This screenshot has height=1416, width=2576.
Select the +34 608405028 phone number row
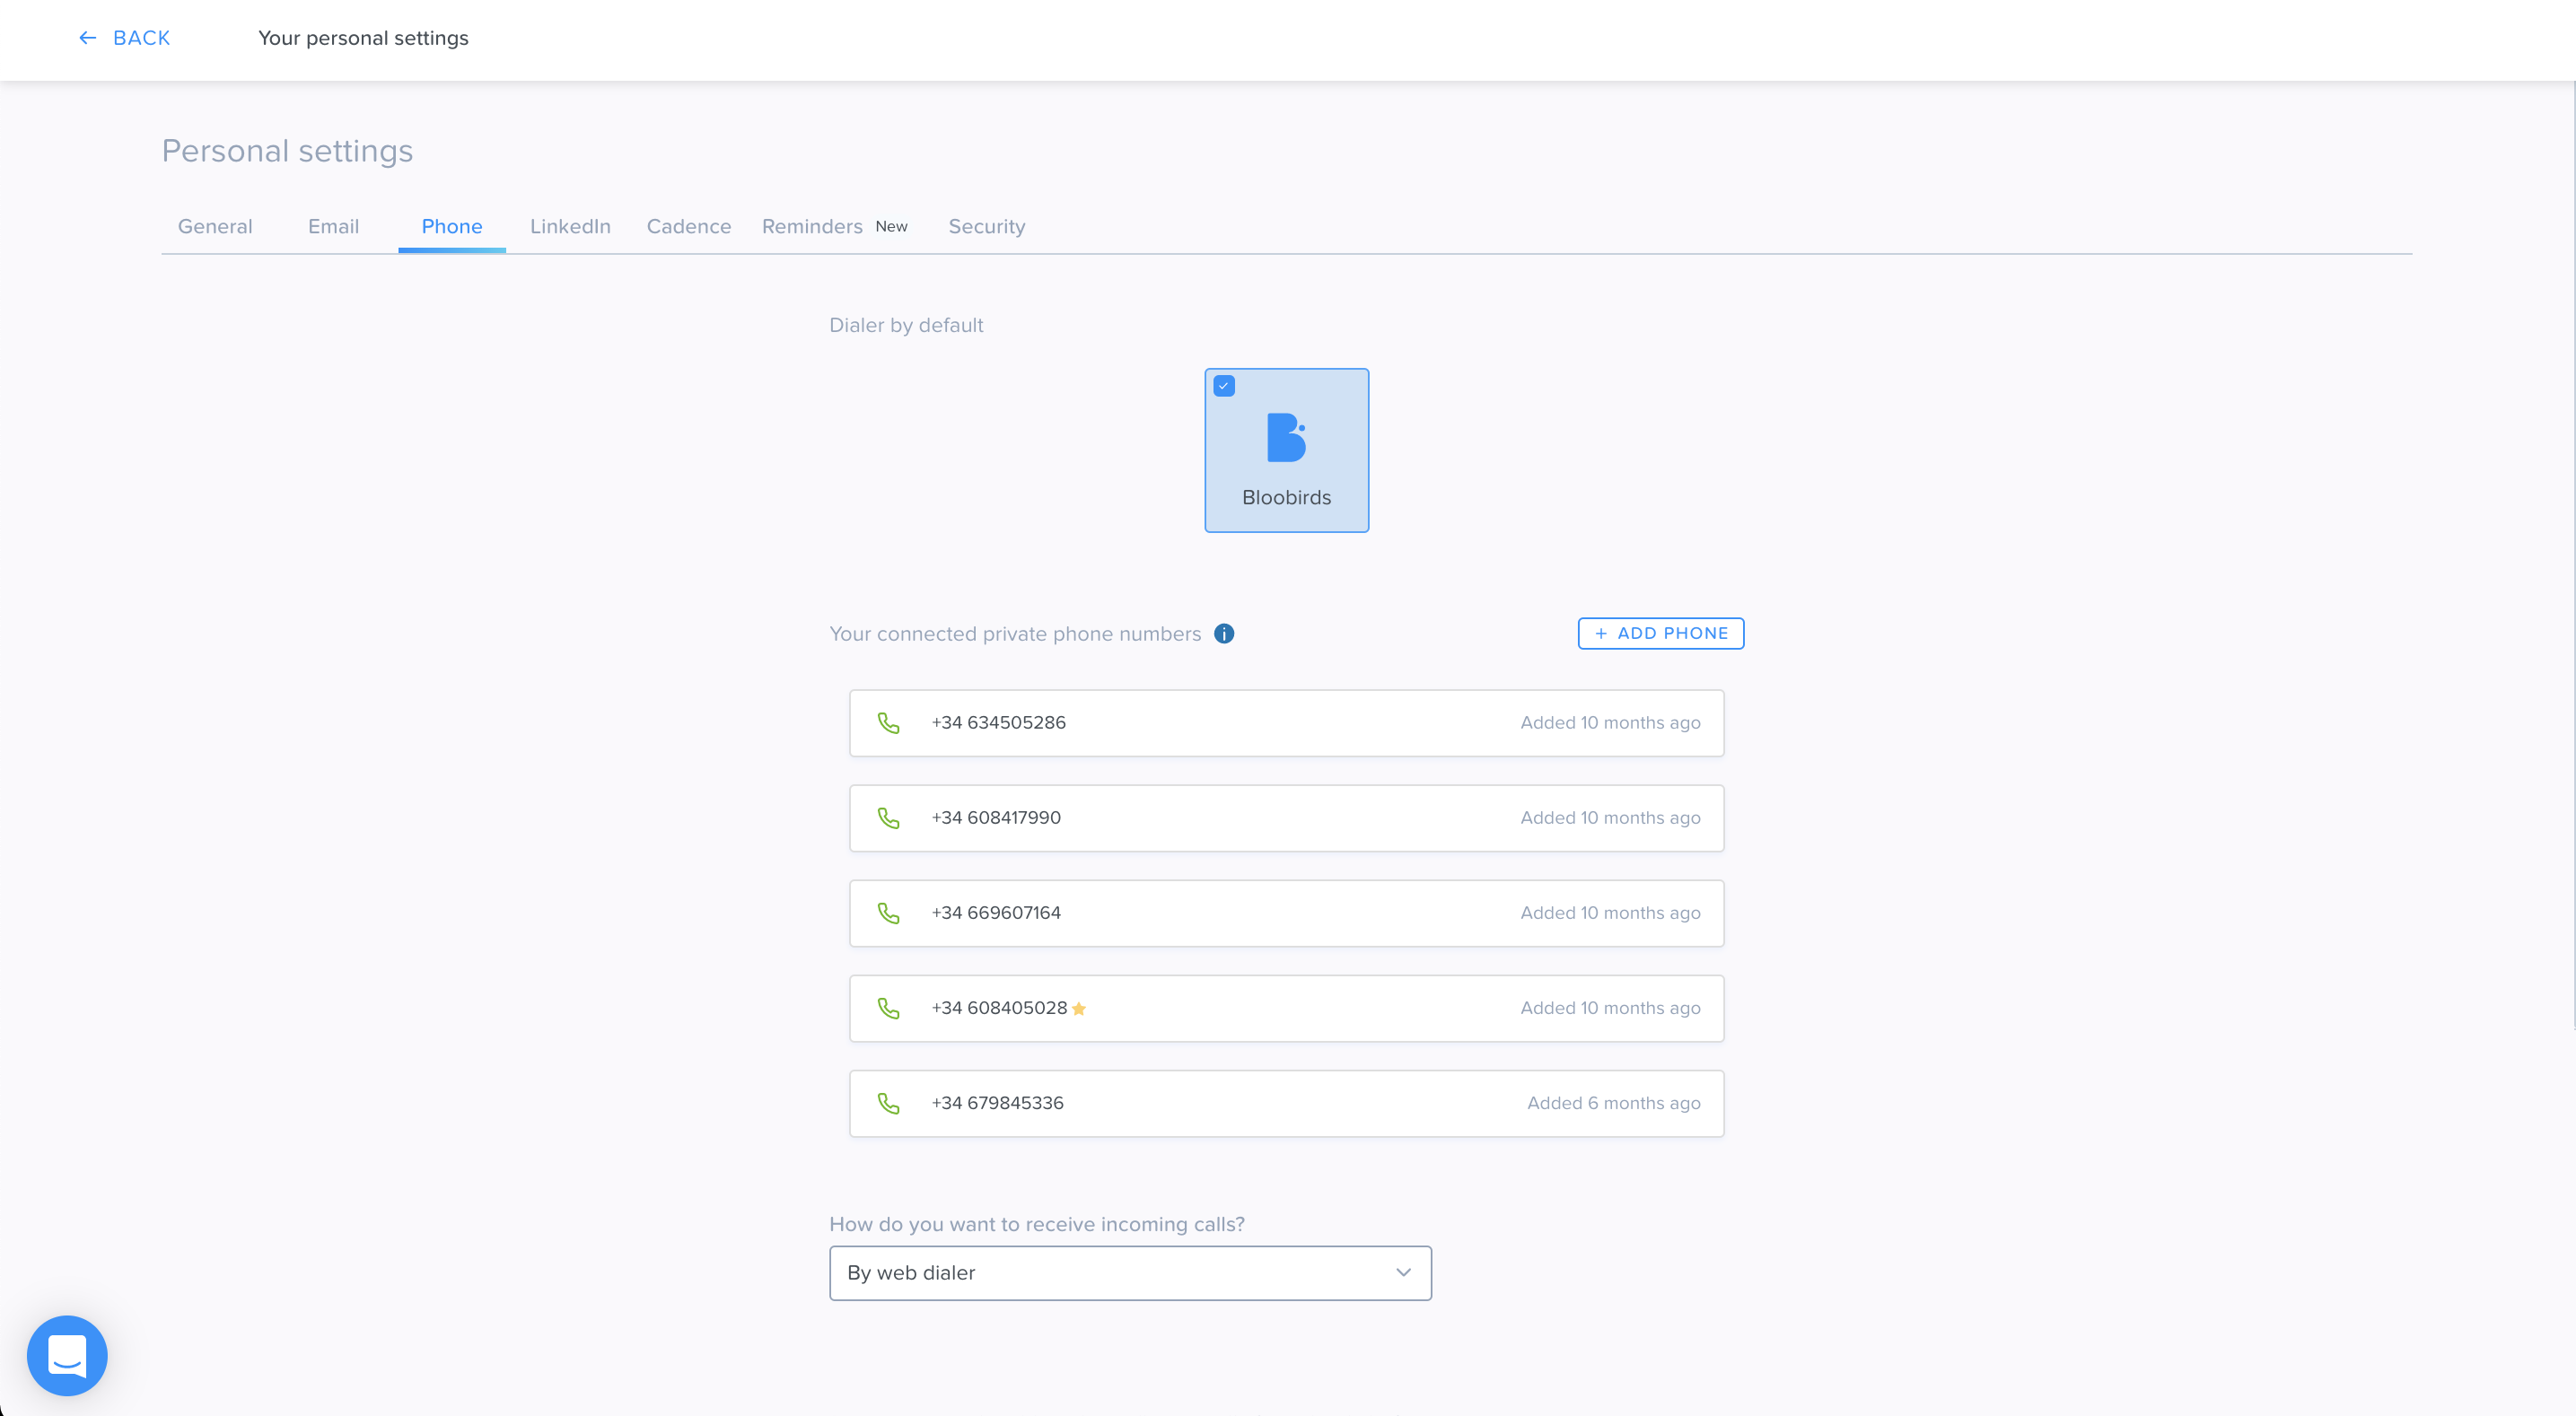[1286, 1008]
